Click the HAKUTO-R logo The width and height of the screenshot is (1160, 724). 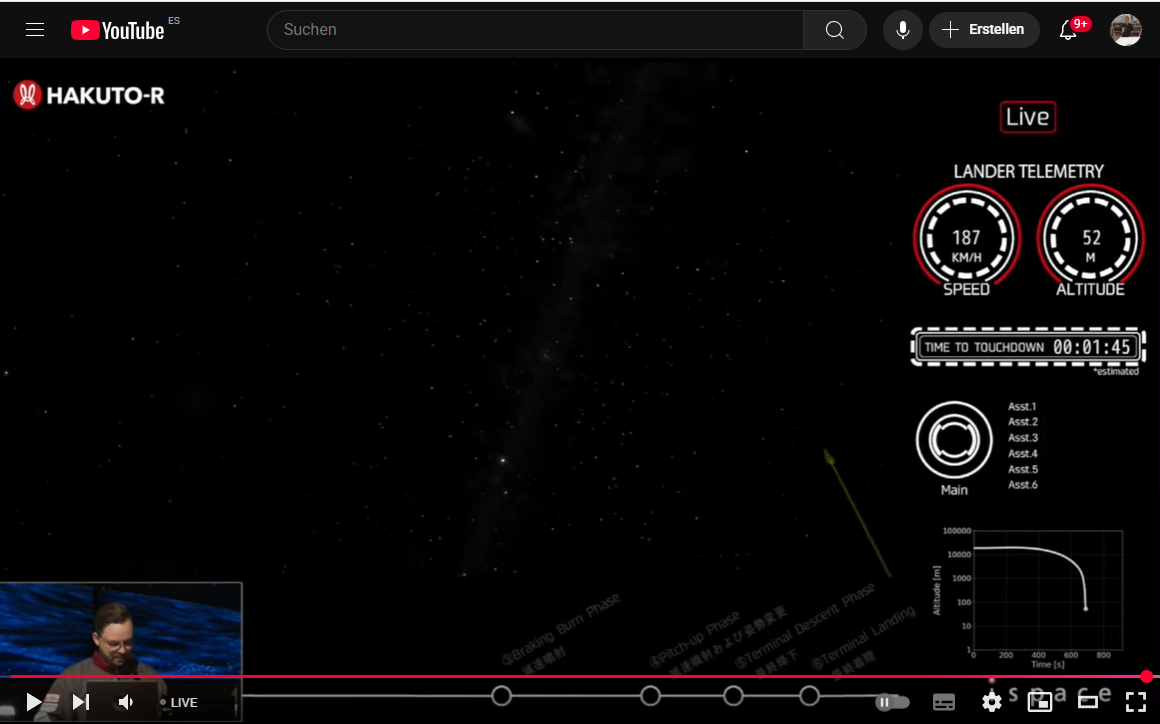click(x=89, y=95)
